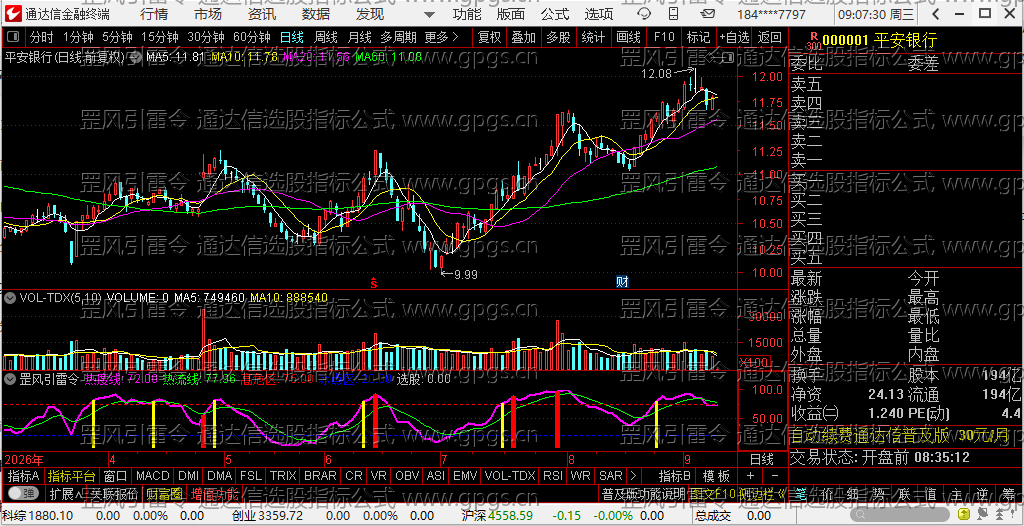This screenshot has height=526, width=1024.
Task: Open the 市场 menu
Action: pos(208,14)
